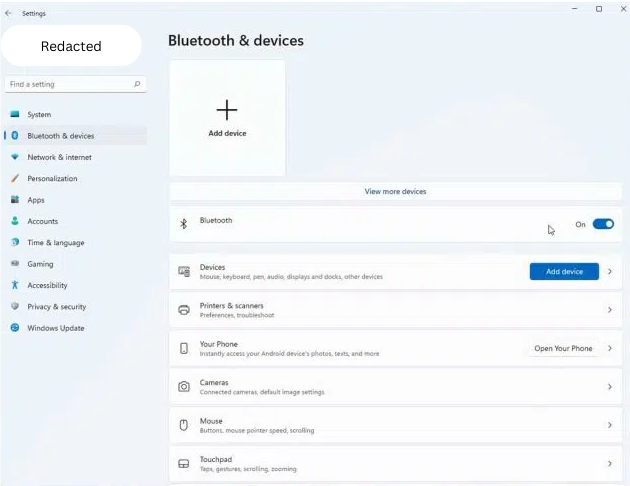
Task: Turn off the Bluetooth toggle switch
Action: click(603, 224)
